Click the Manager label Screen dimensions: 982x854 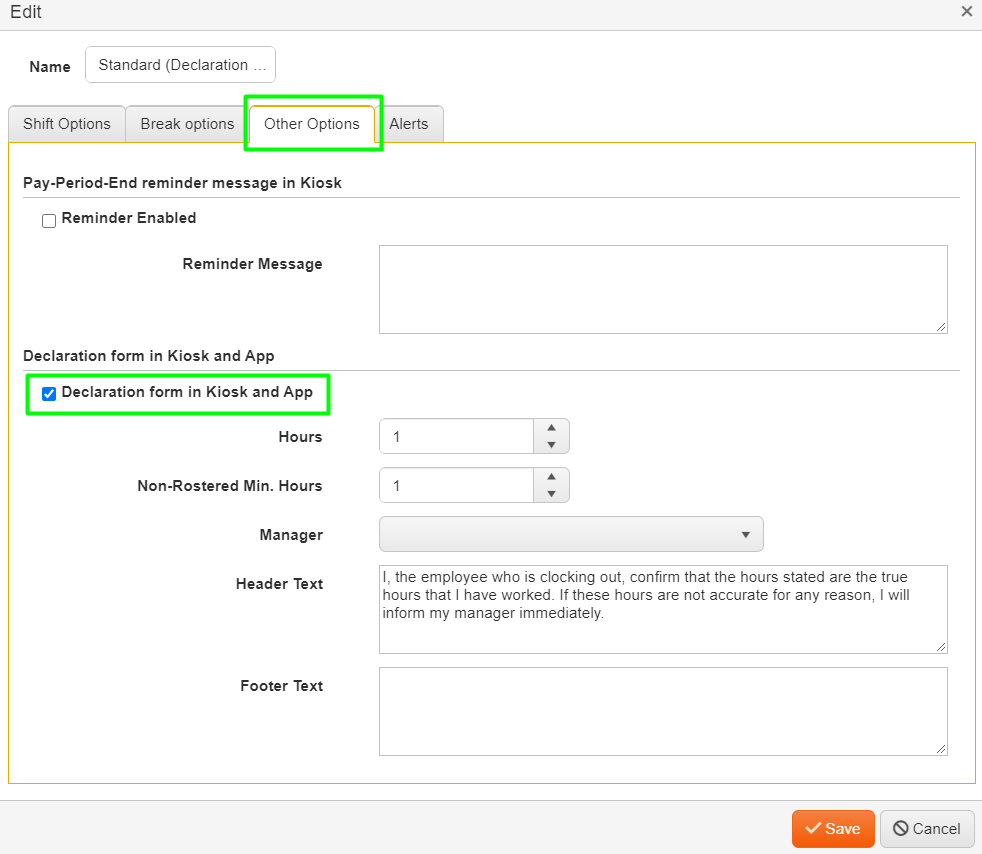coord(291,535)
